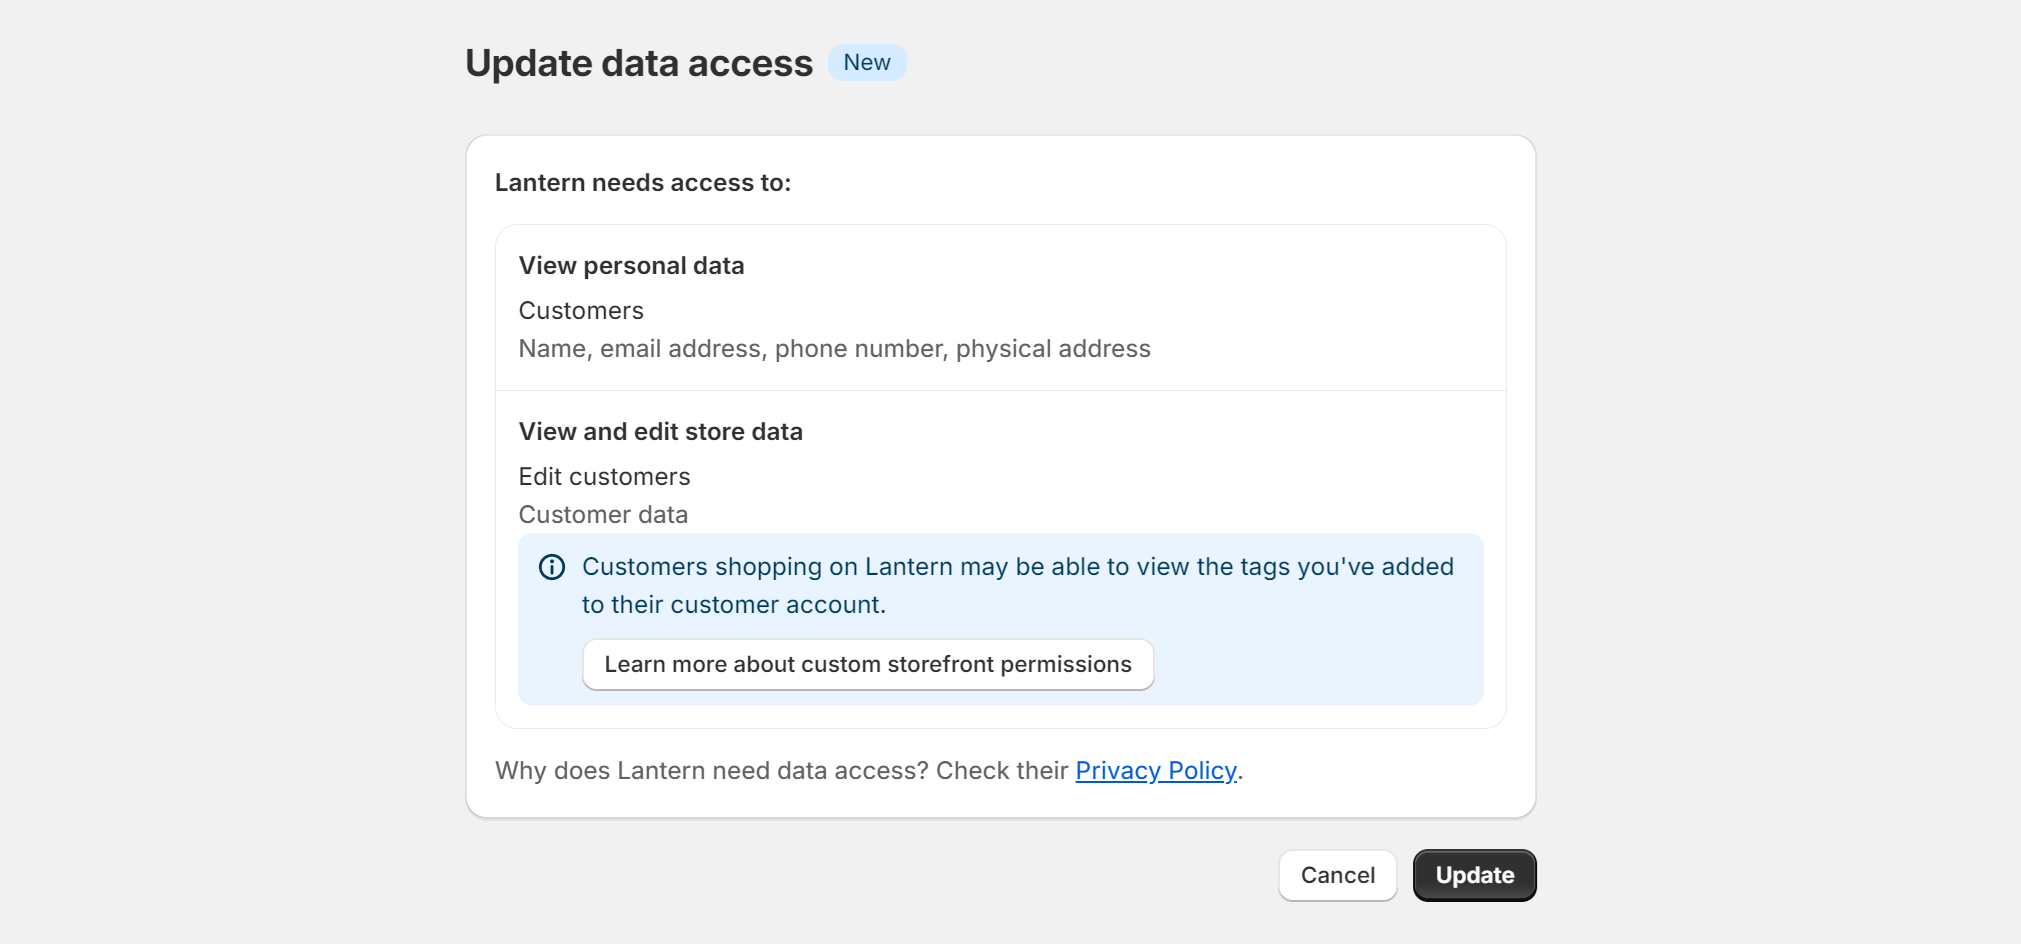Click the banner text about customer tags

click(1018, 585)
